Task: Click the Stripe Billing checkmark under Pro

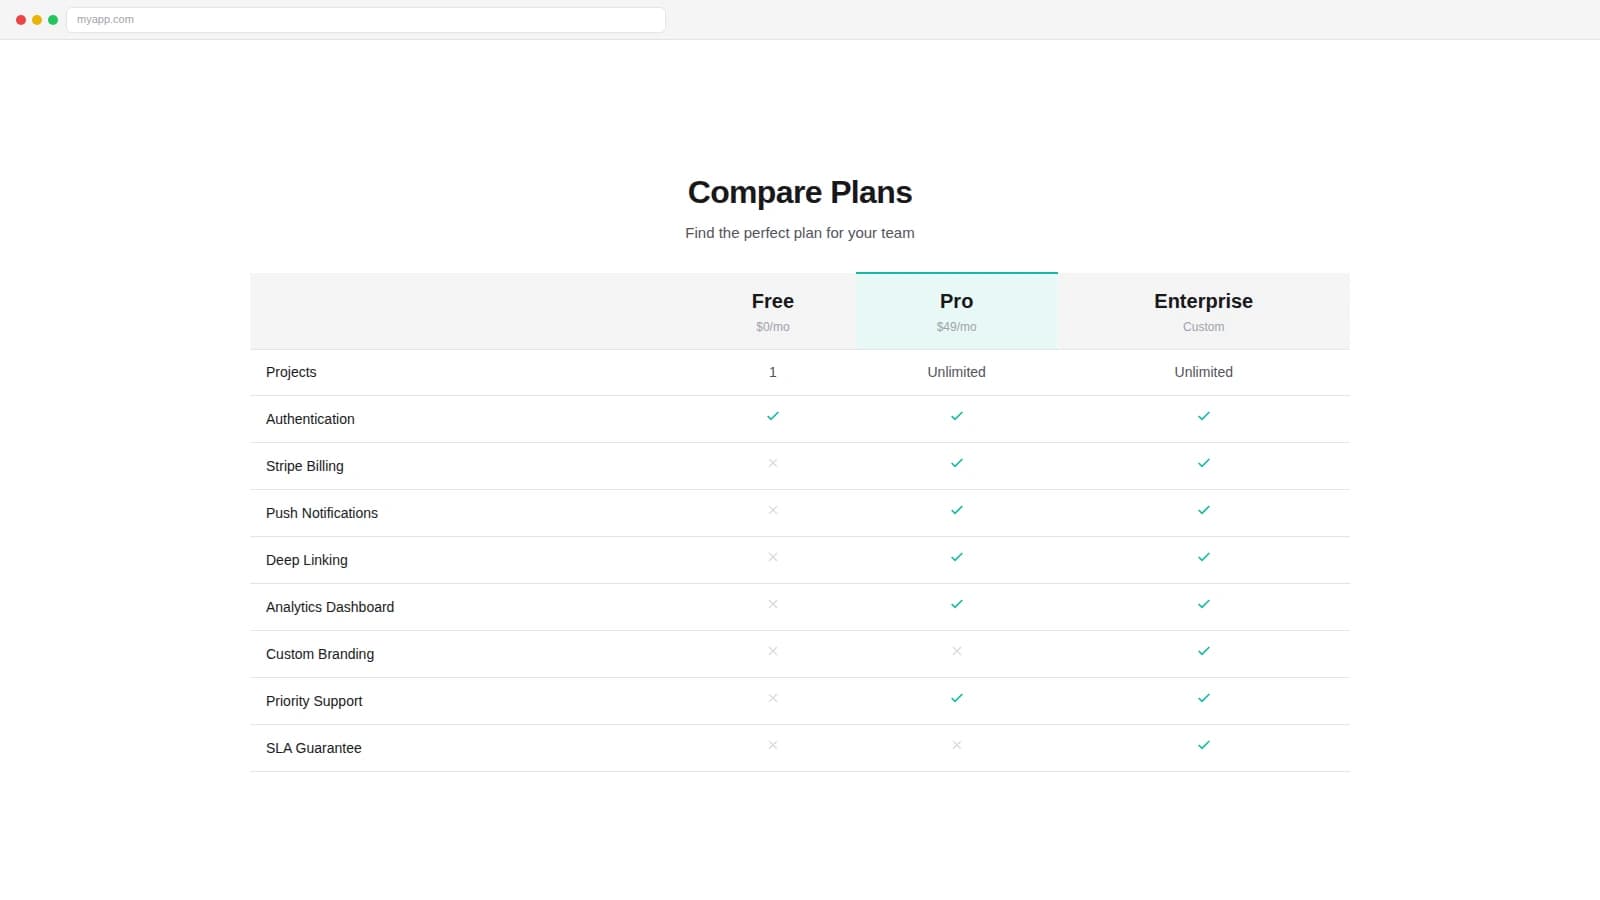Action: pyautogui.click(x=957, y=463)
